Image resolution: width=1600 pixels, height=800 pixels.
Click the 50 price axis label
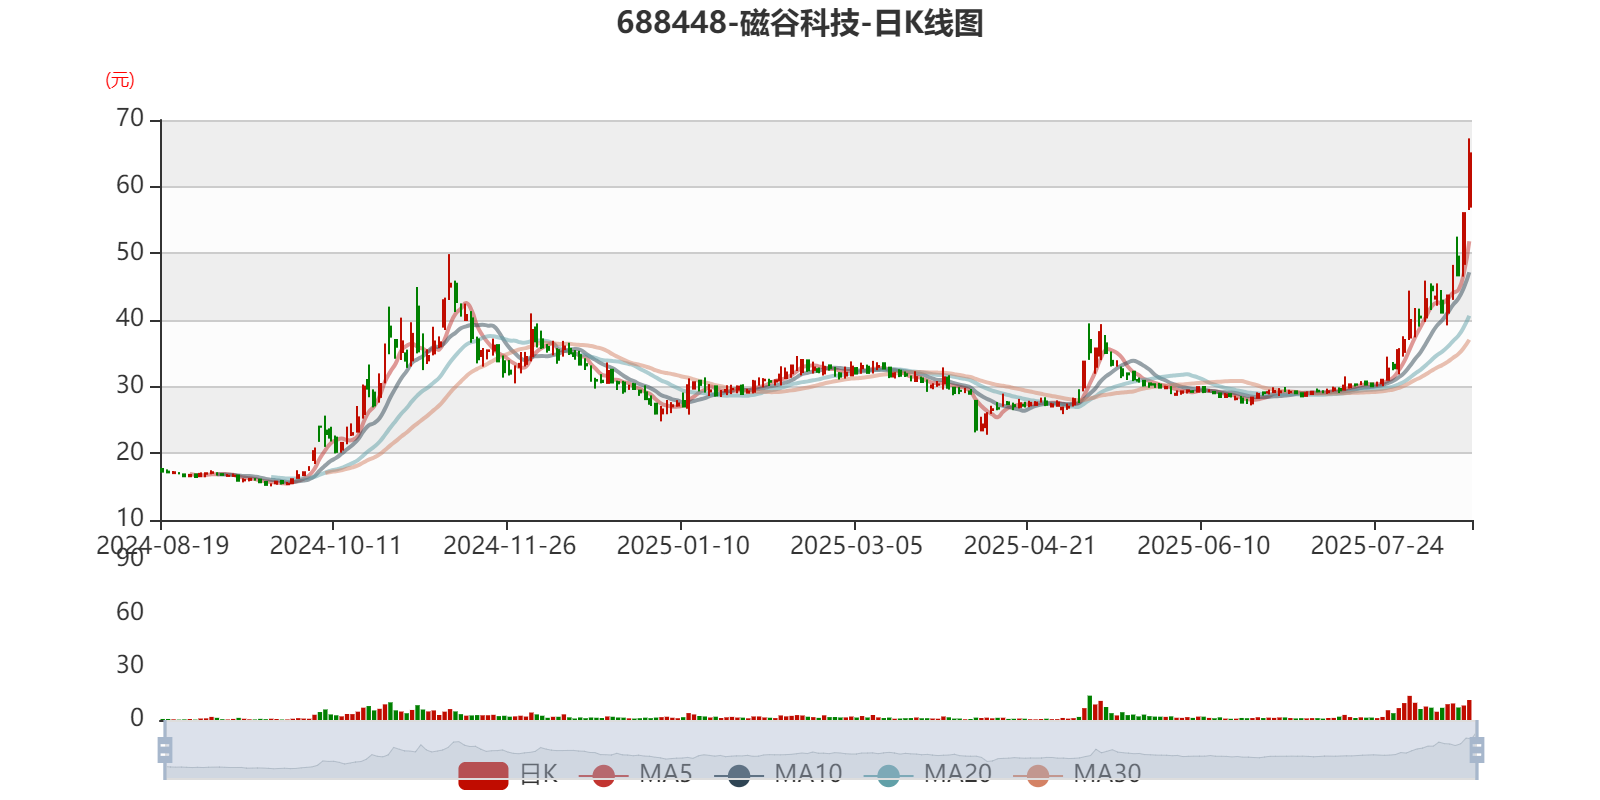[x=130, y=252]
